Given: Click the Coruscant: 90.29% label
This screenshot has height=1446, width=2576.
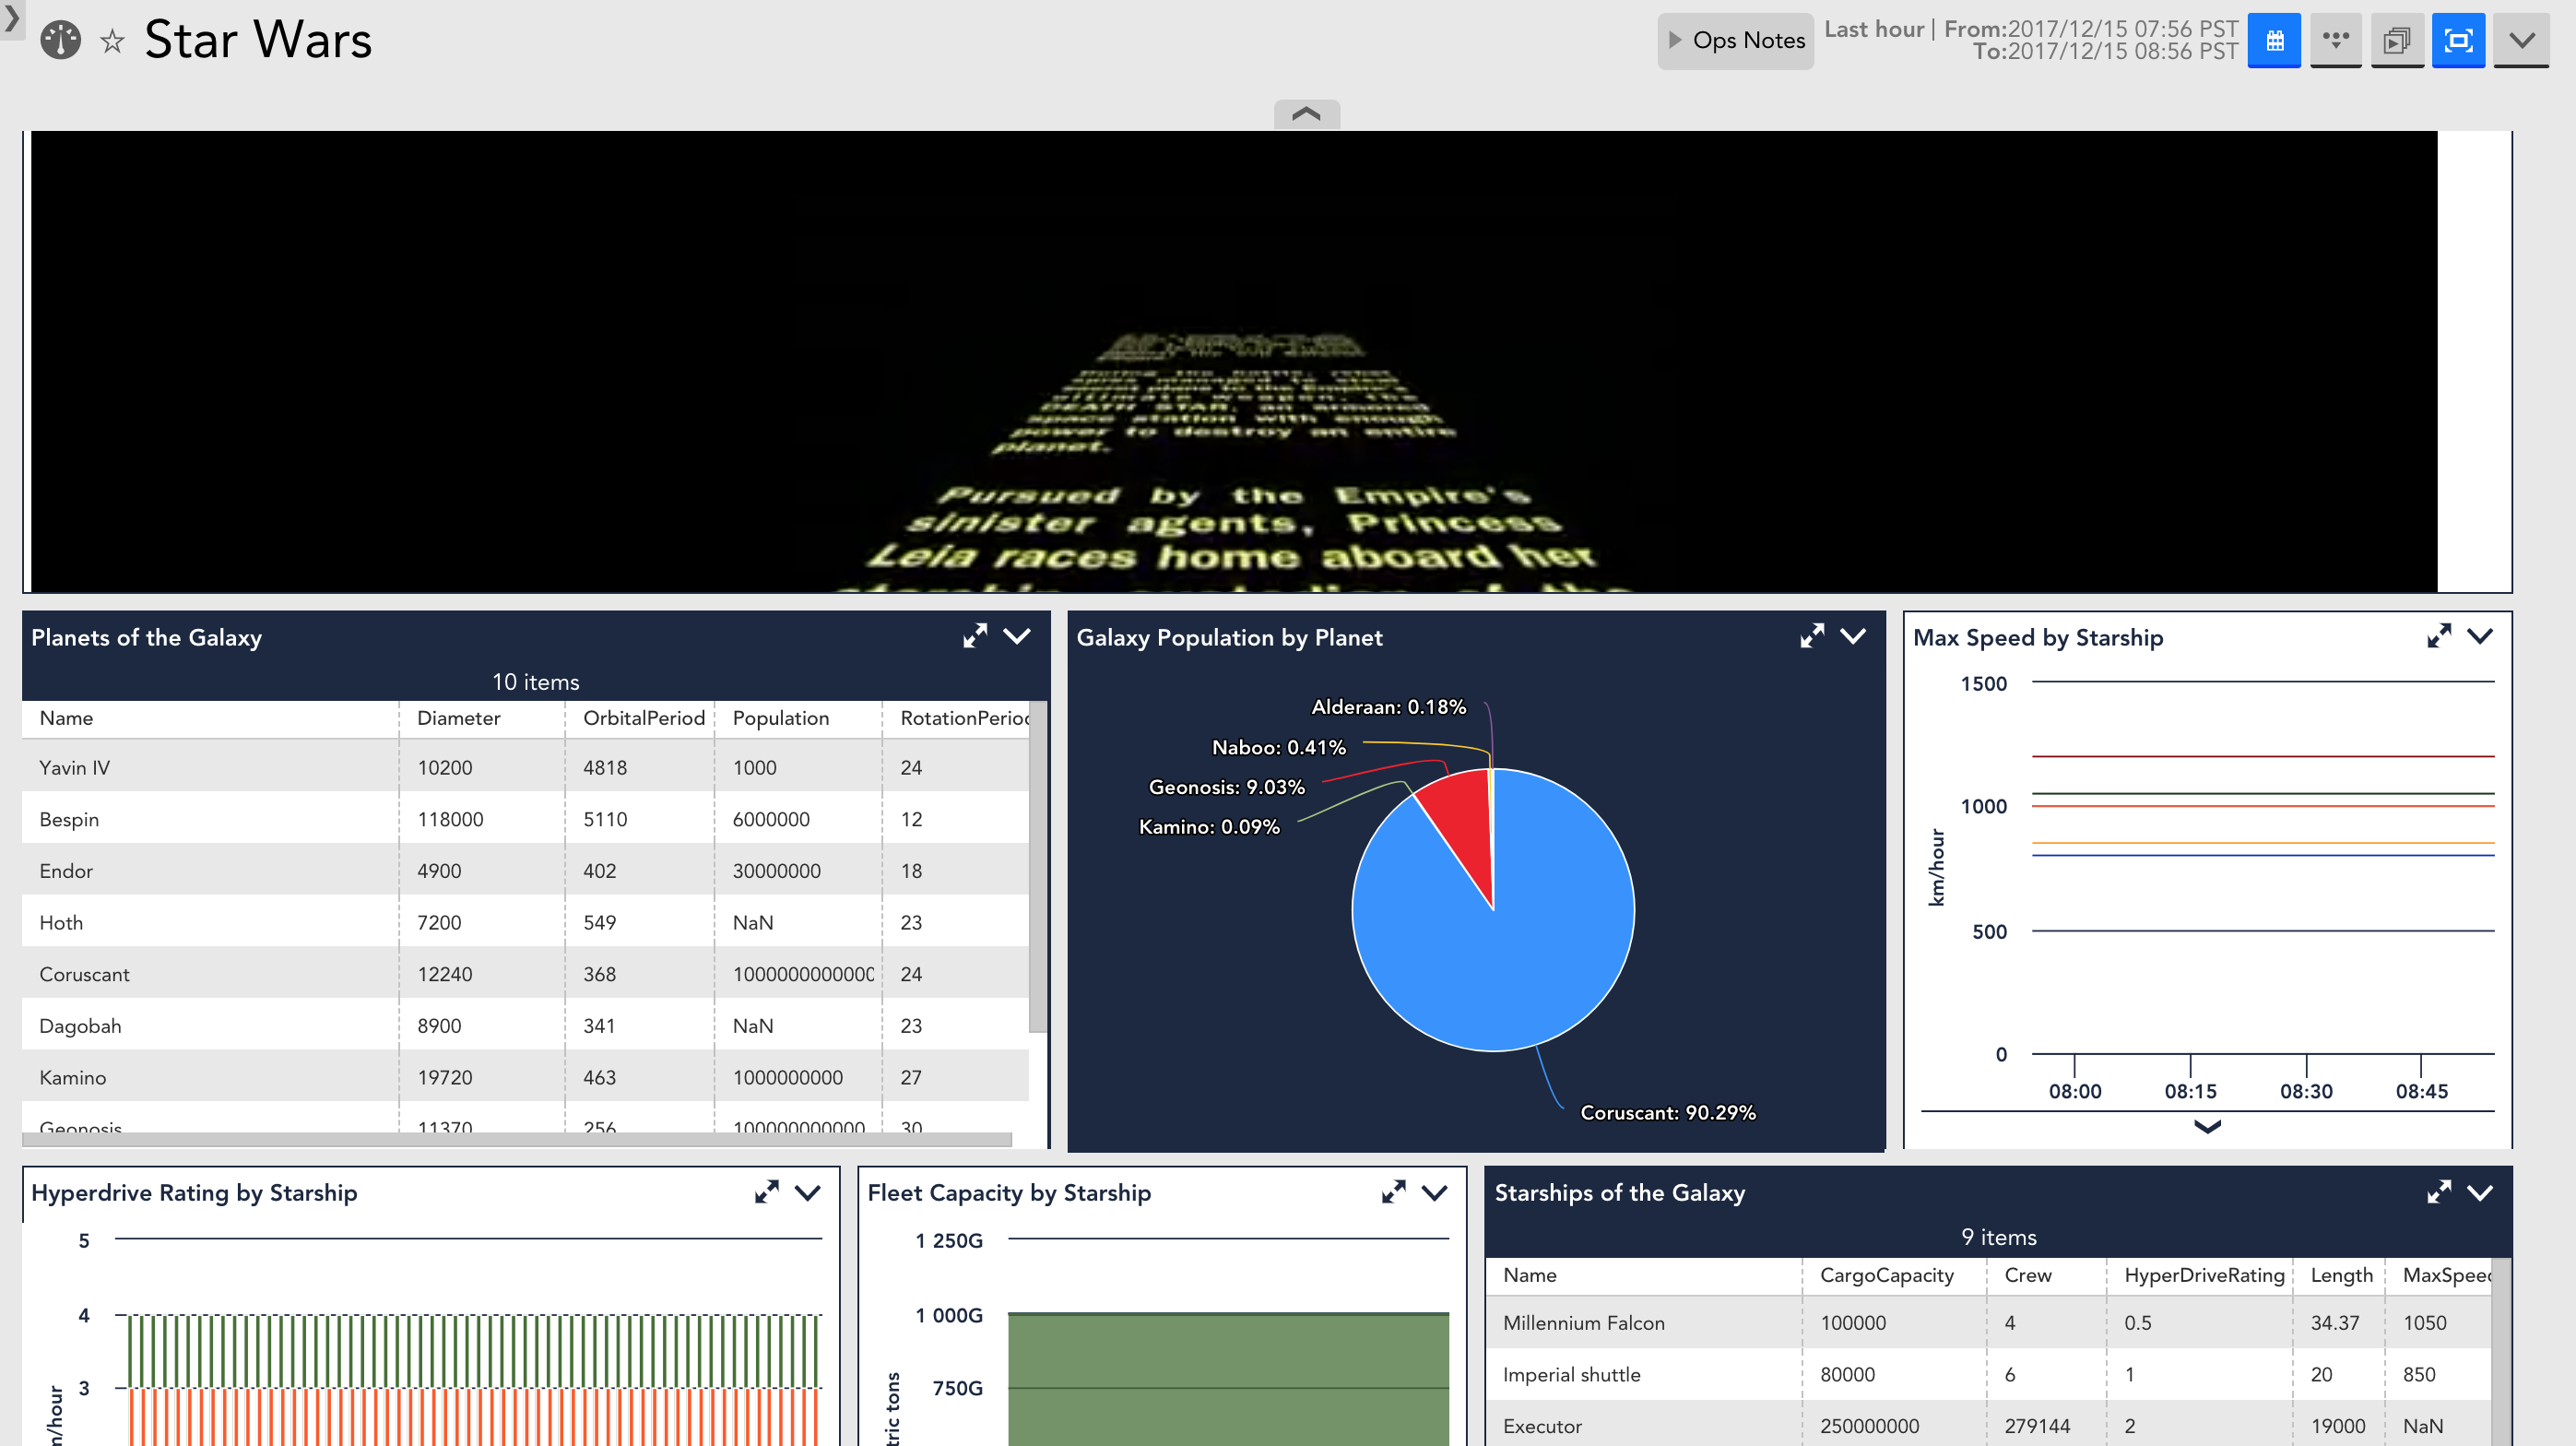Looking at the screenshot, I should pos(1667,1112).
